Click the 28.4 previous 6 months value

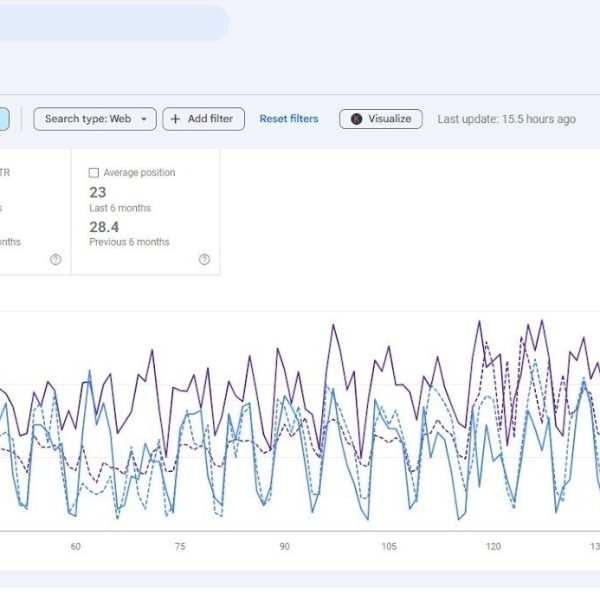coord(103,227)
